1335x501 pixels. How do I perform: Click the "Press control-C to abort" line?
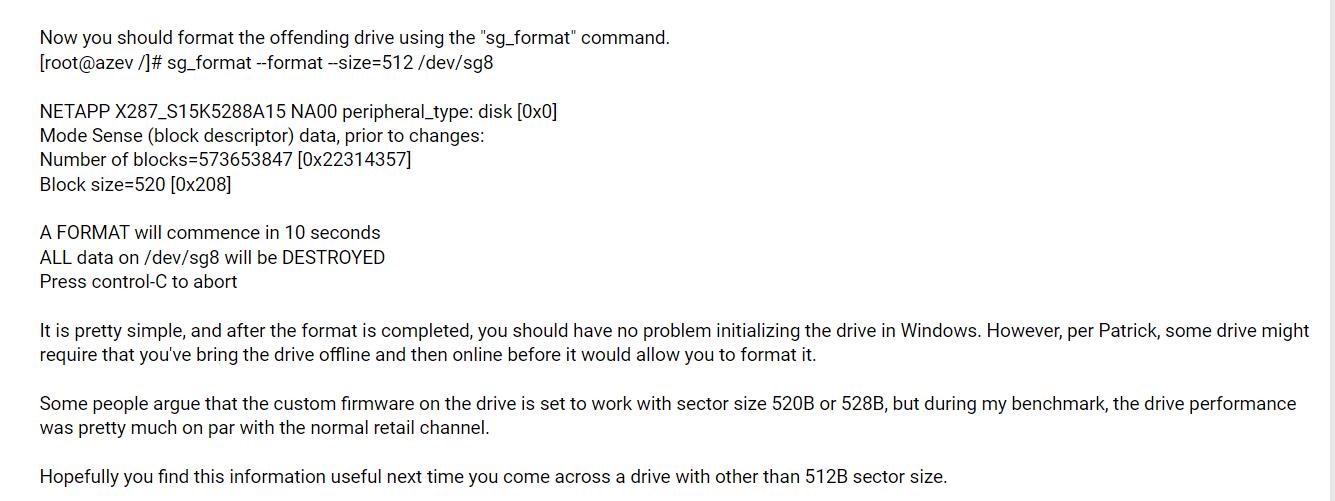click(138, 281)
